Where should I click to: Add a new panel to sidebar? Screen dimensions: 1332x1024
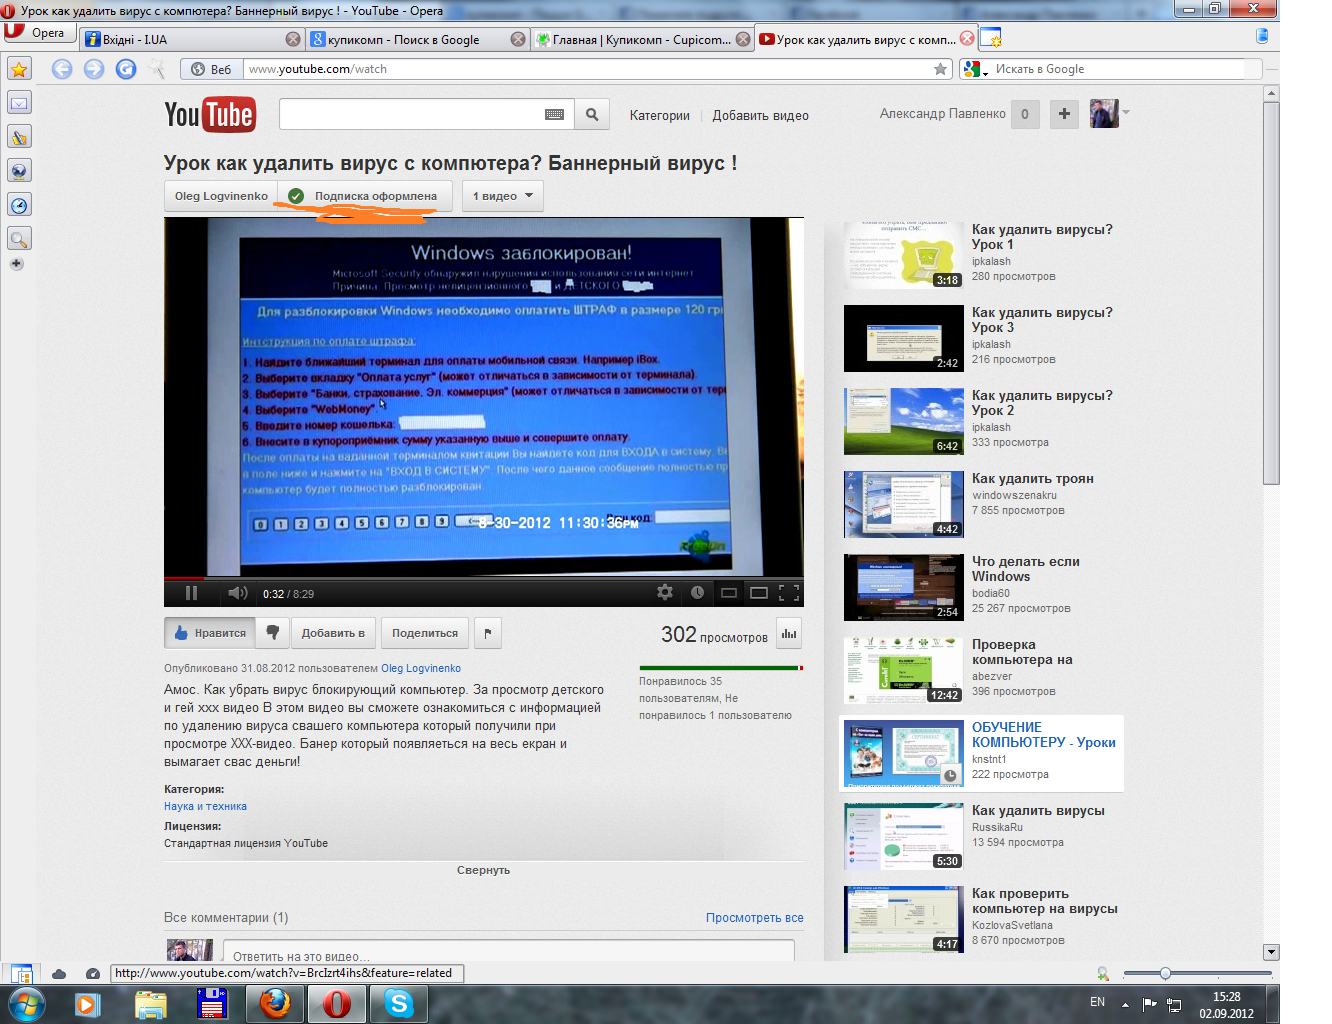(17, 264)
